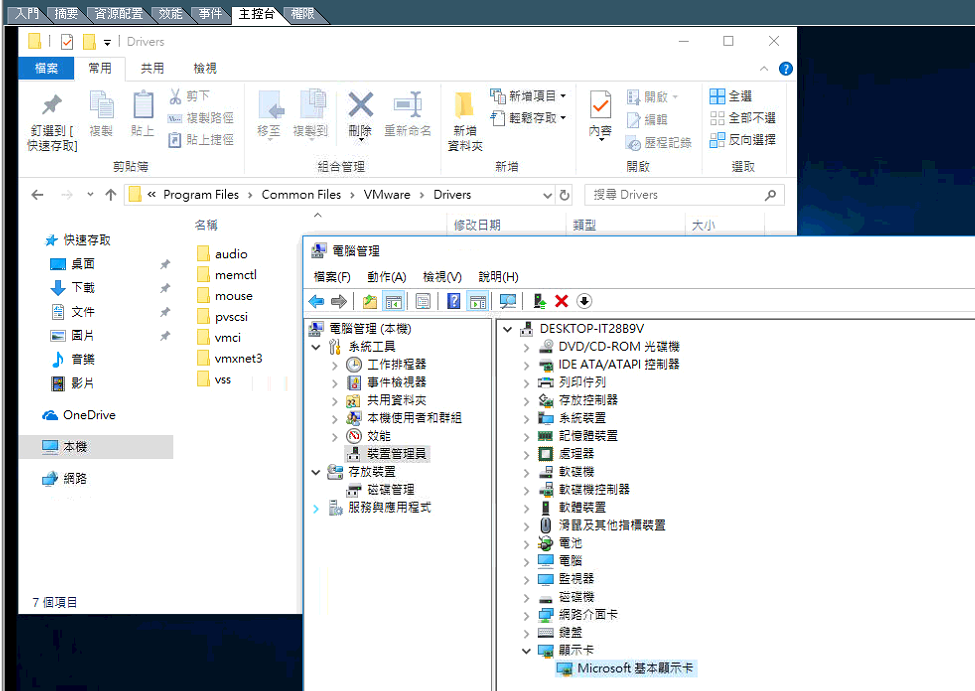Click the blue help question-mark toolbar icon
This screenshot has width=975, height=691.
(453, 301)
